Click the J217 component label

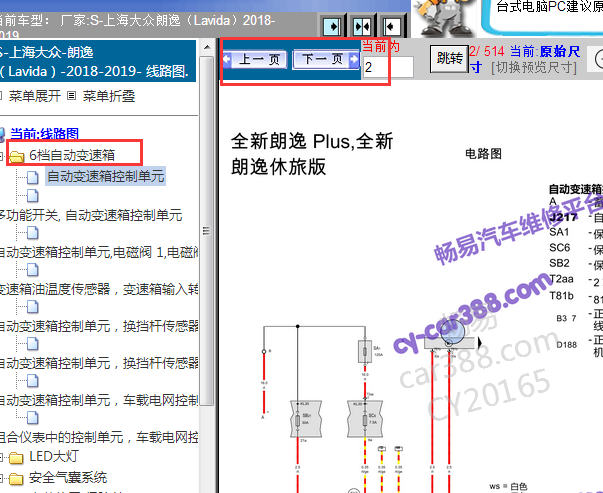click(563, 217)
